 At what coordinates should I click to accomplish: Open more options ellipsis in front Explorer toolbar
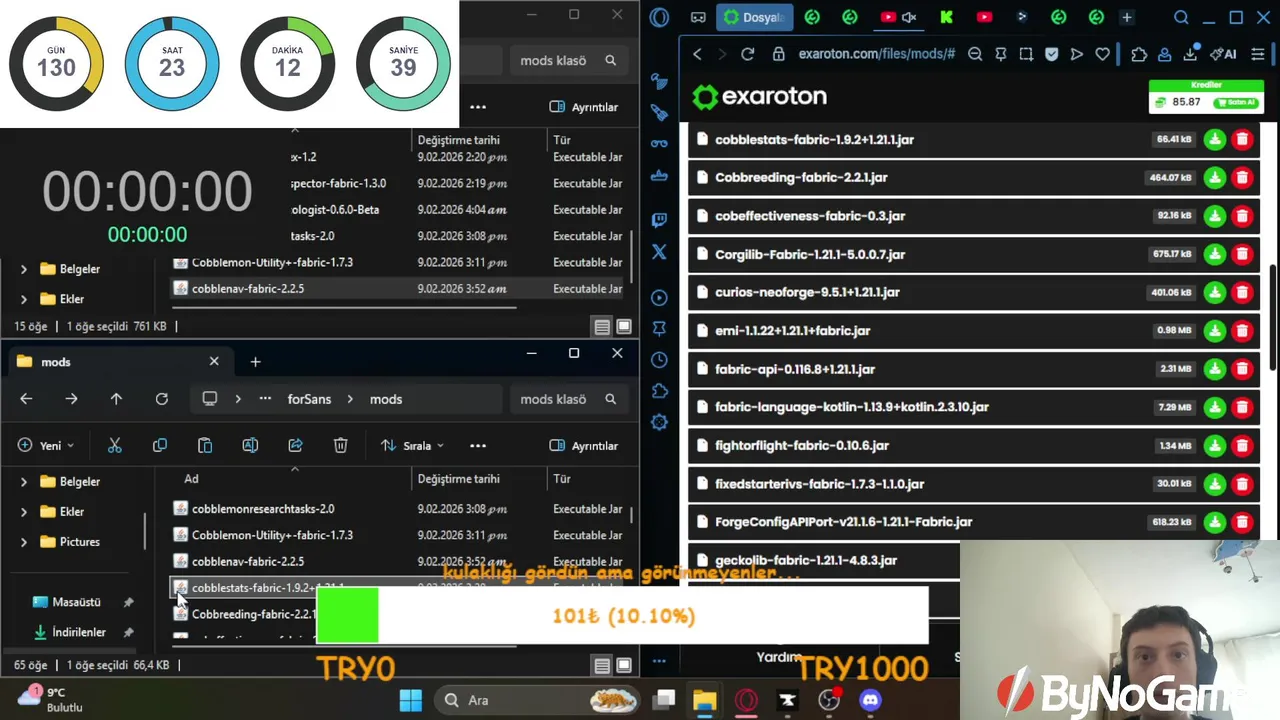pos(478,445)
